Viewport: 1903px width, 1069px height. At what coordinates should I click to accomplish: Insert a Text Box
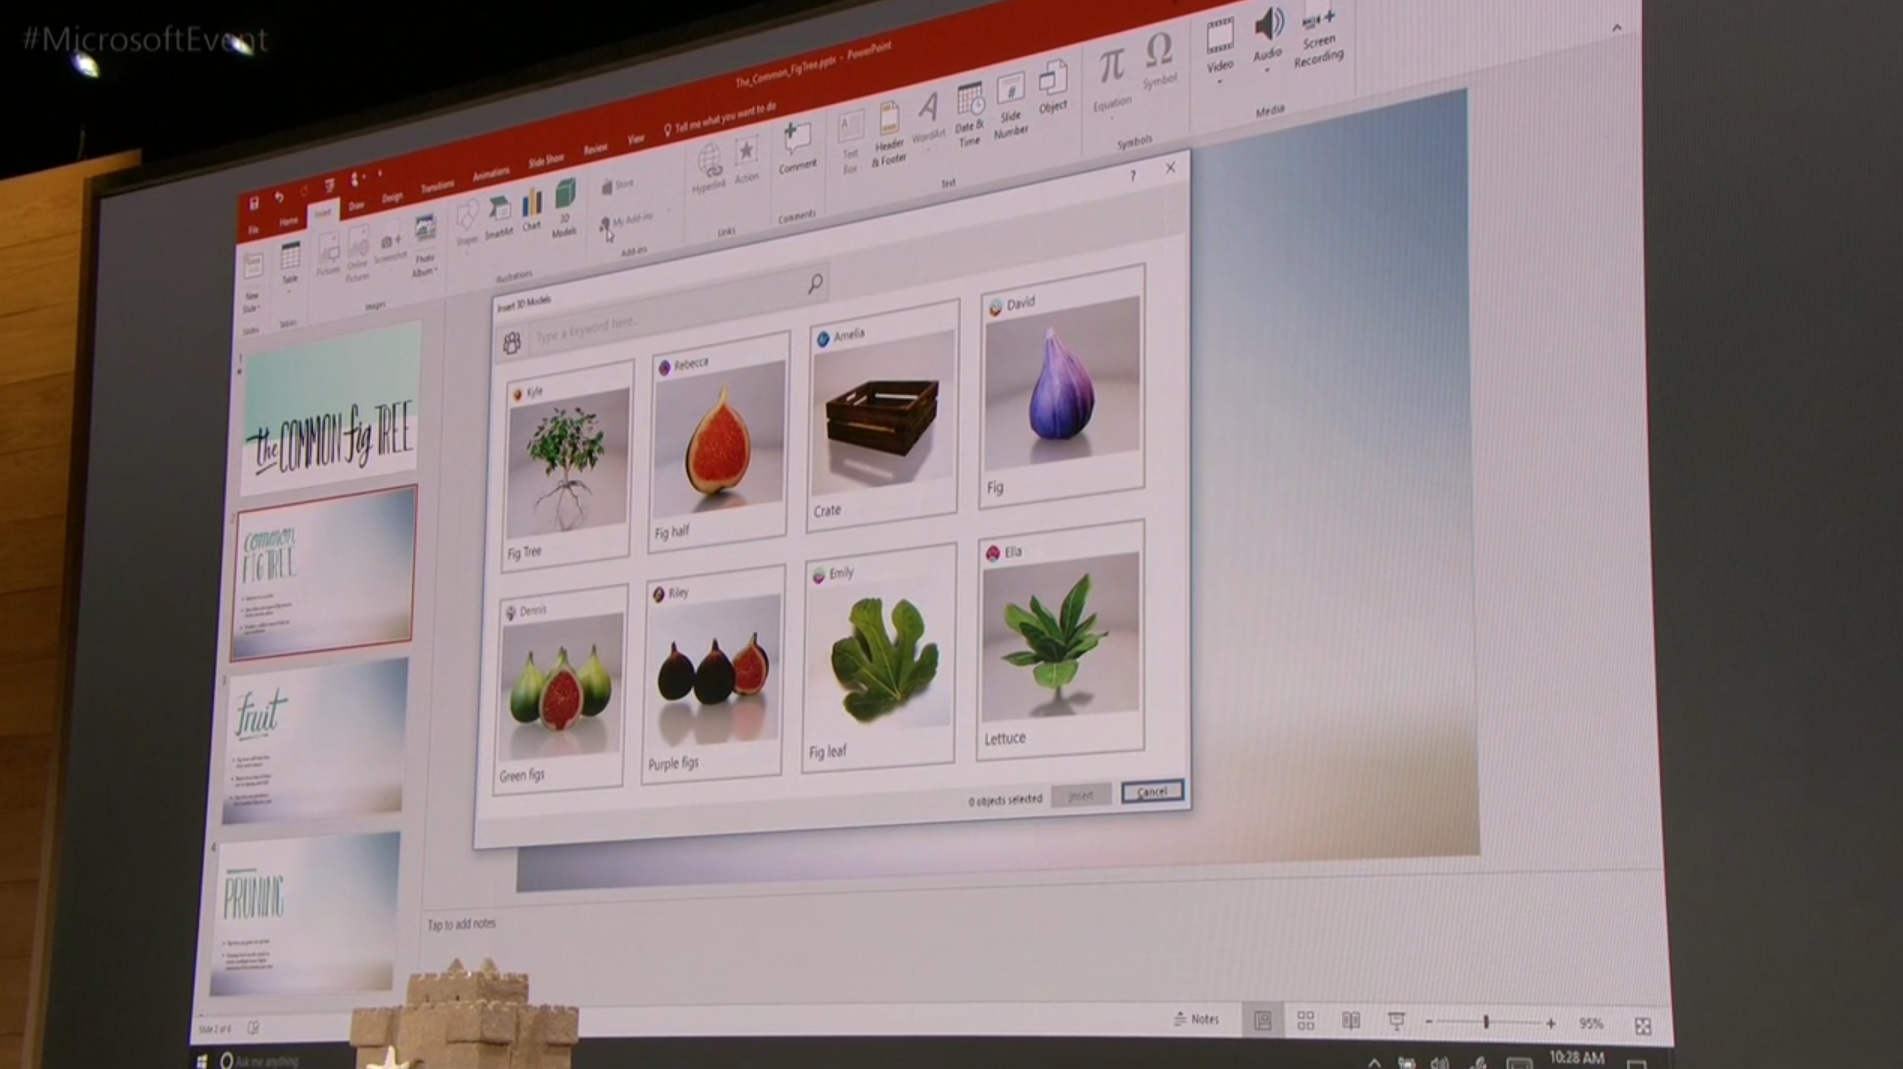coord(850,142)
